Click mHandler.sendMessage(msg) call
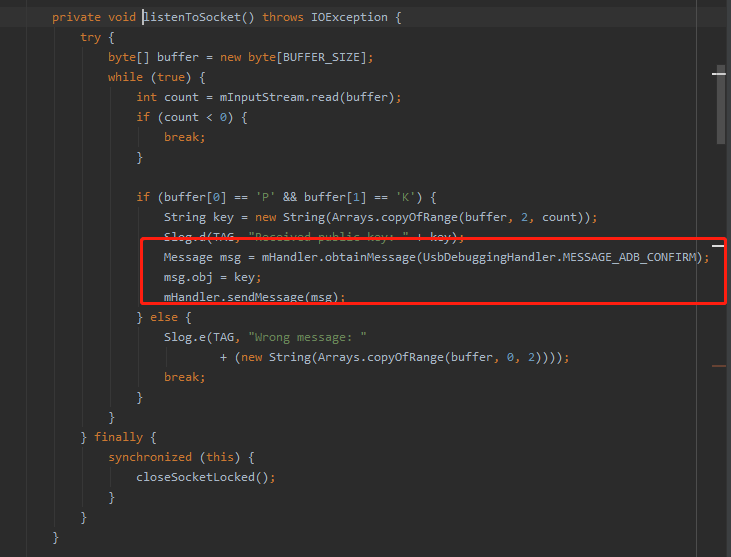The image size is (731, 557). click(251, 297)
